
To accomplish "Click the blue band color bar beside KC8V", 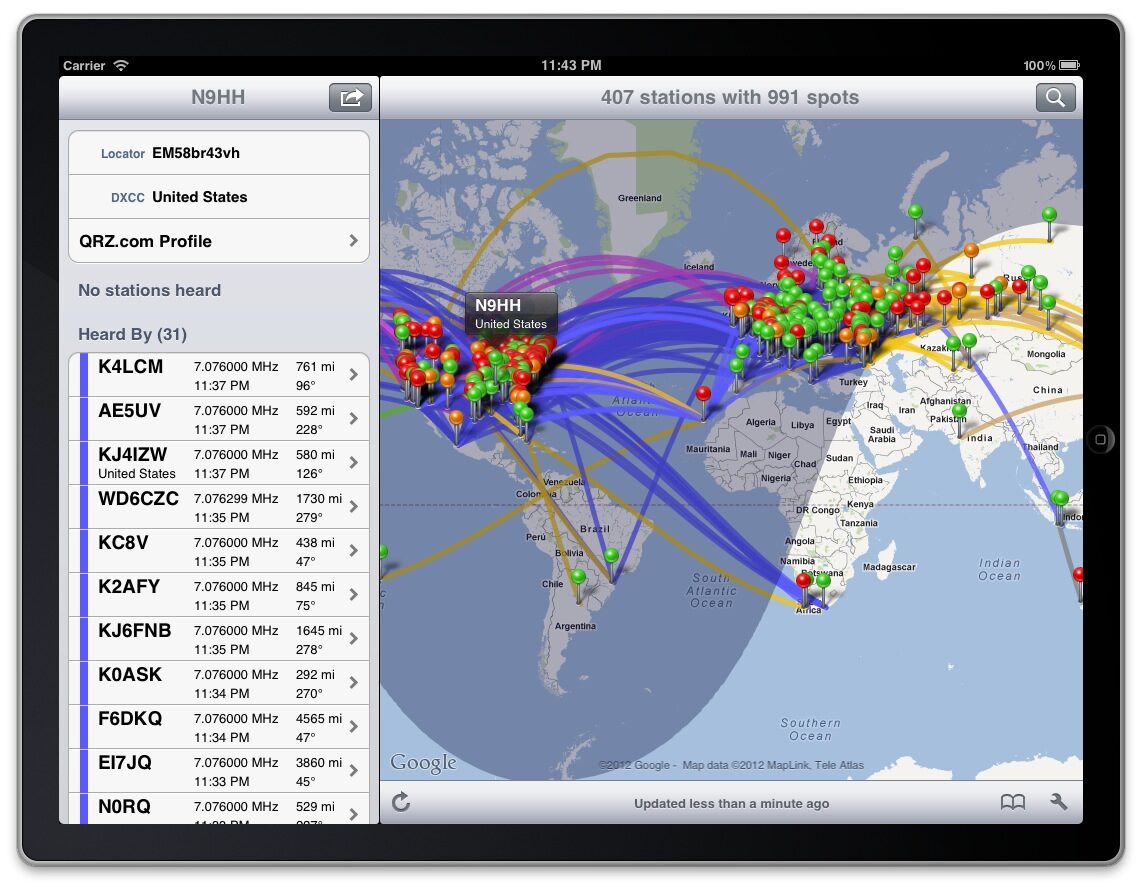I will (84, 551).
